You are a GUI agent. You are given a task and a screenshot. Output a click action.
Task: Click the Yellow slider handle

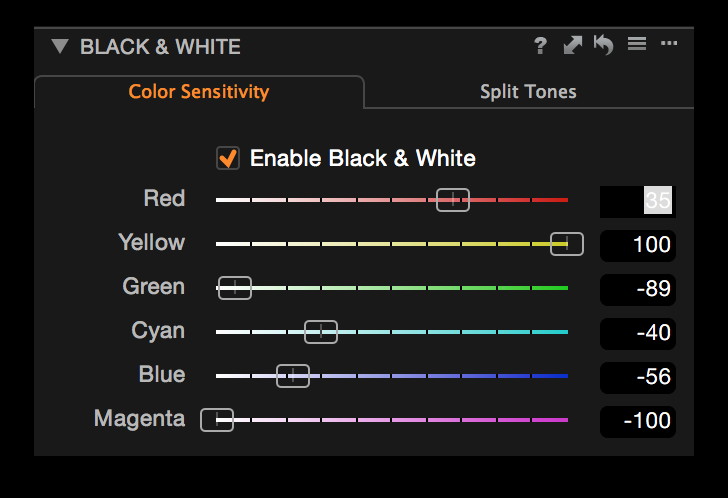567,244
